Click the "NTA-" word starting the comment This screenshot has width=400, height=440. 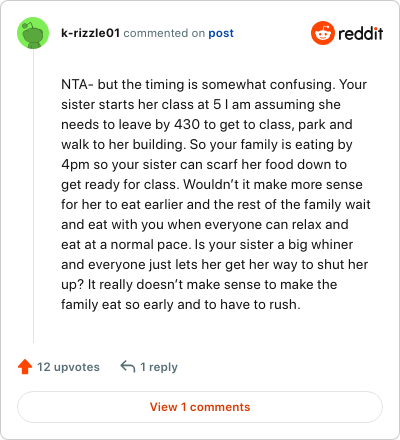(77, 84)
